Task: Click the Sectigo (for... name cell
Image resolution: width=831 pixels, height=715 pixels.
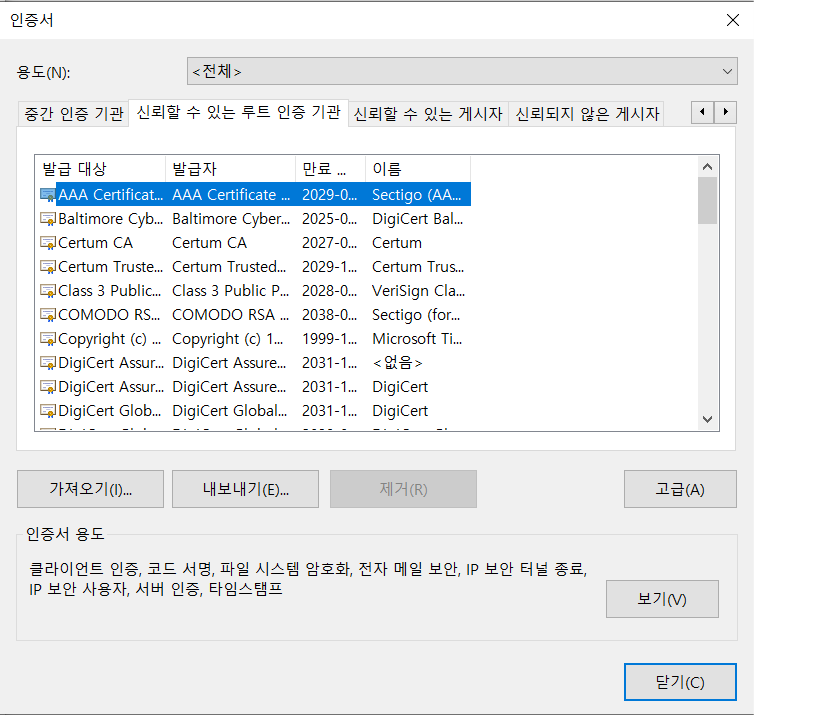Action: tap(416, 315)
